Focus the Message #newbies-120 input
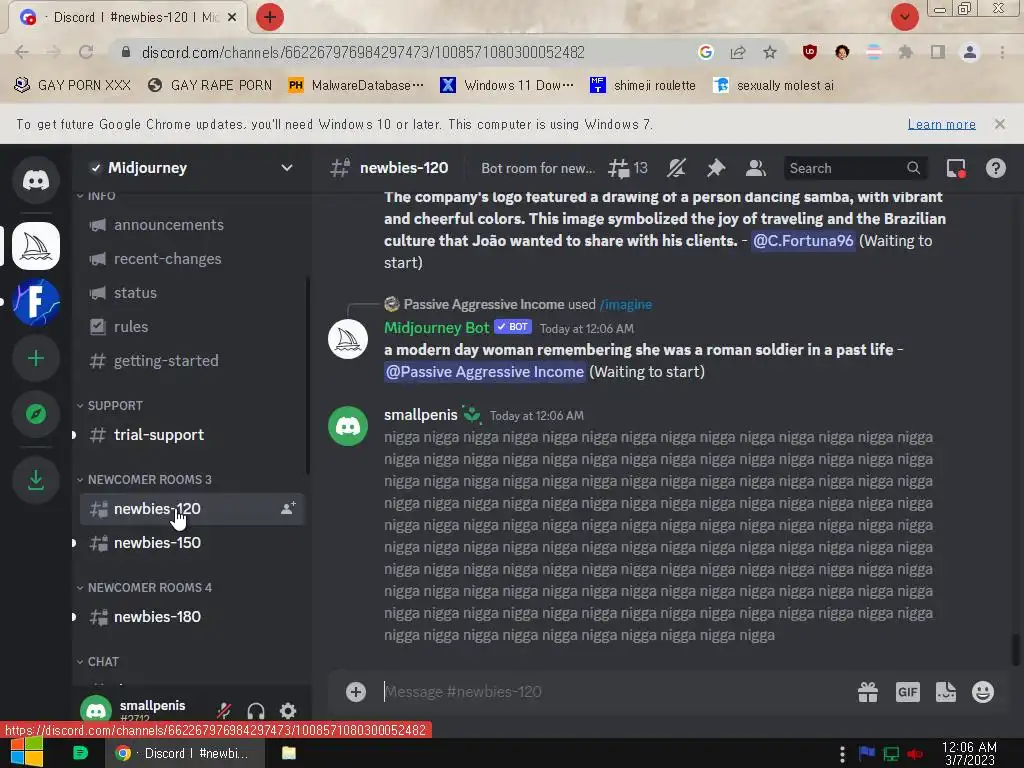 point(613,692)
